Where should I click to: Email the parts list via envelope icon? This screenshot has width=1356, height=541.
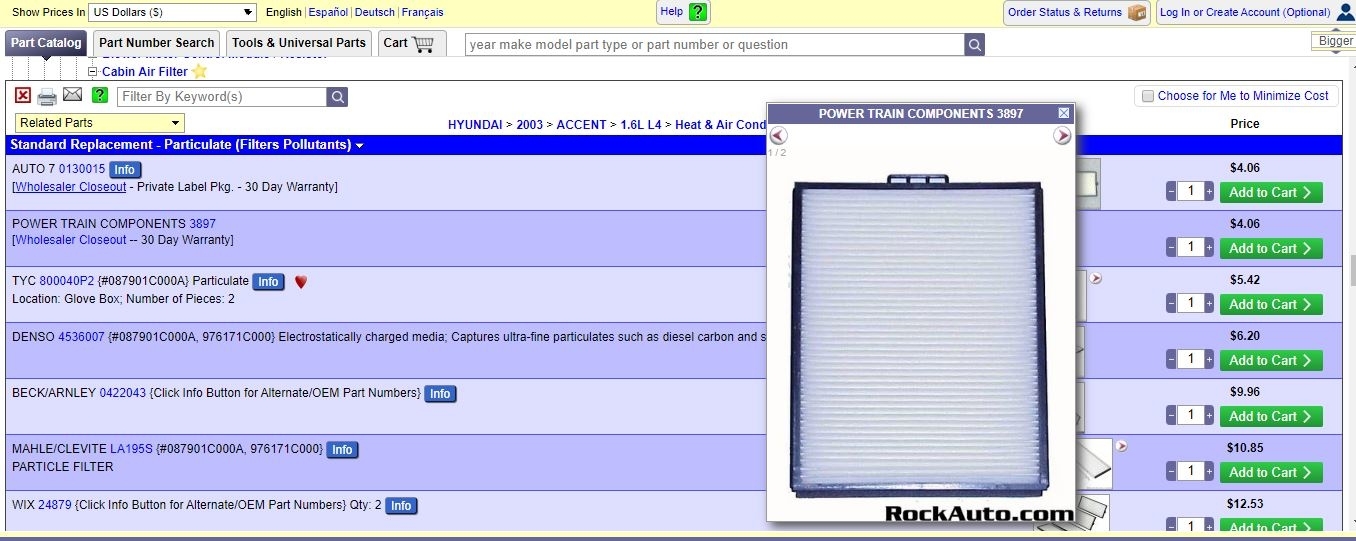pyautogui.click(x=72, y=94)
